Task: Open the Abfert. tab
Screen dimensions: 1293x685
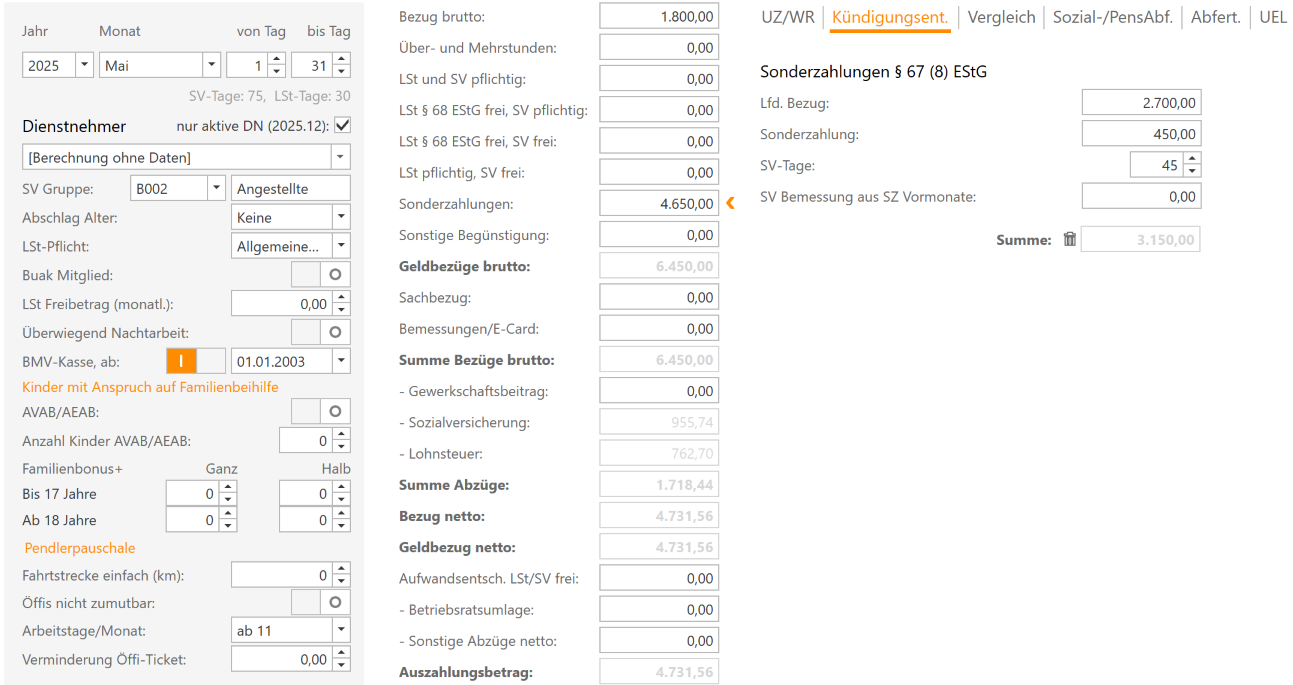Action: 1215,17
